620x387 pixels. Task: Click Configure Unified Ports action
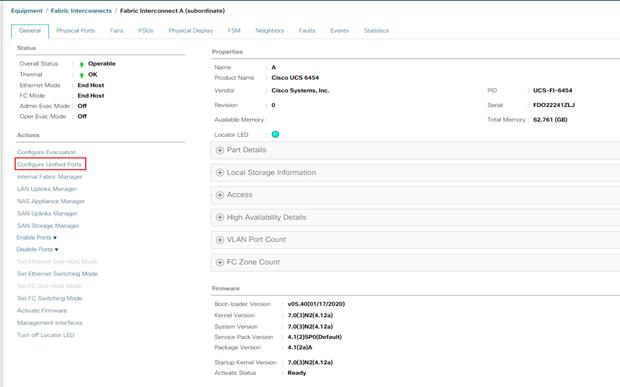click(49, 164)
